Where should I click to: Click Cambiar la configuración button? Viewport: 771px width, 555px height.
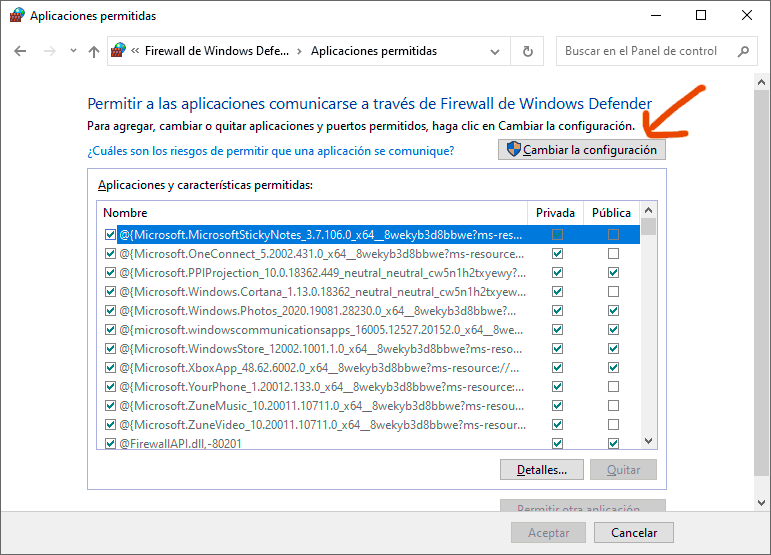(582, 150)
